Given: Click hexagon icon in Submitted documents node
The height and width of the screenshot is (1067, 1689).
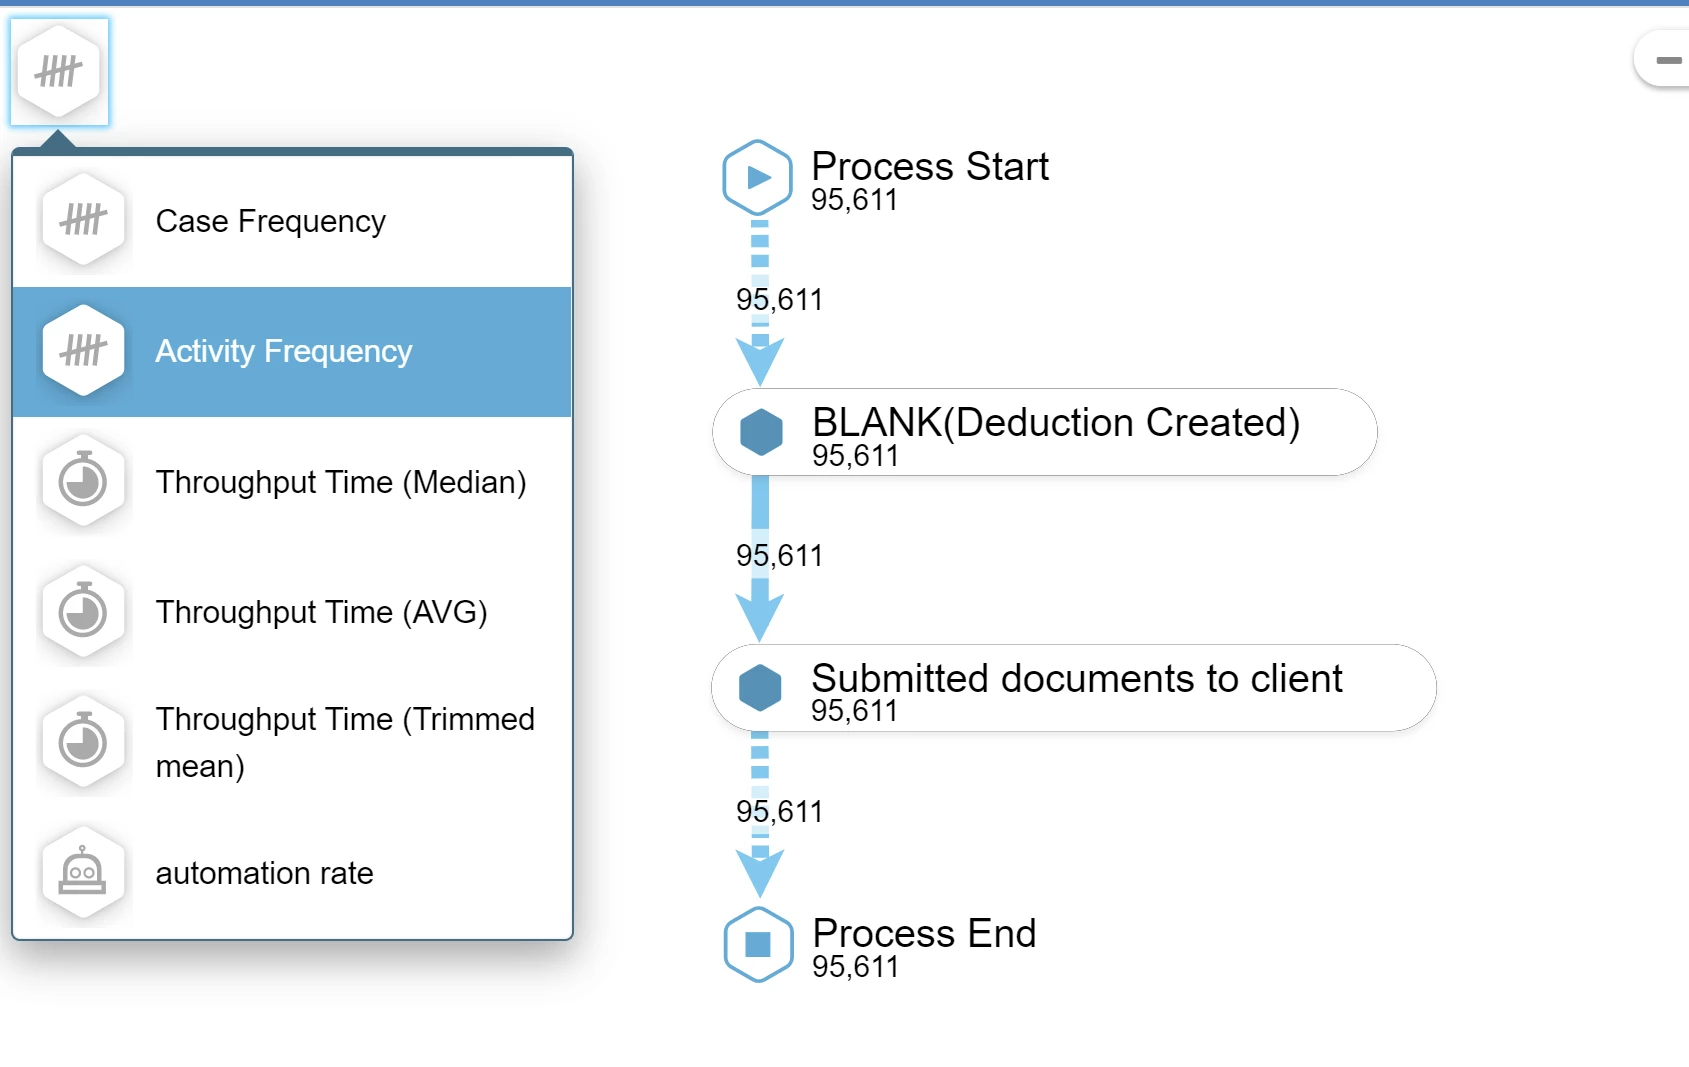Looking at the screenshot, I should click(760, 688).
